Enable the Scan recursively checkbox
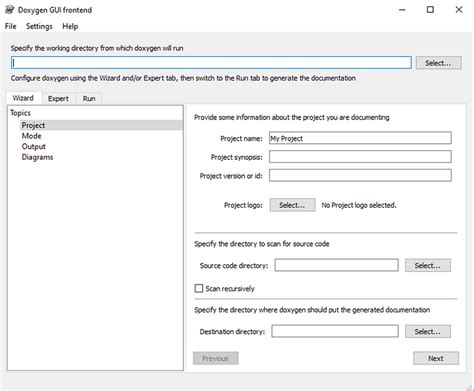The image size is (474, 391). (199, 288)
